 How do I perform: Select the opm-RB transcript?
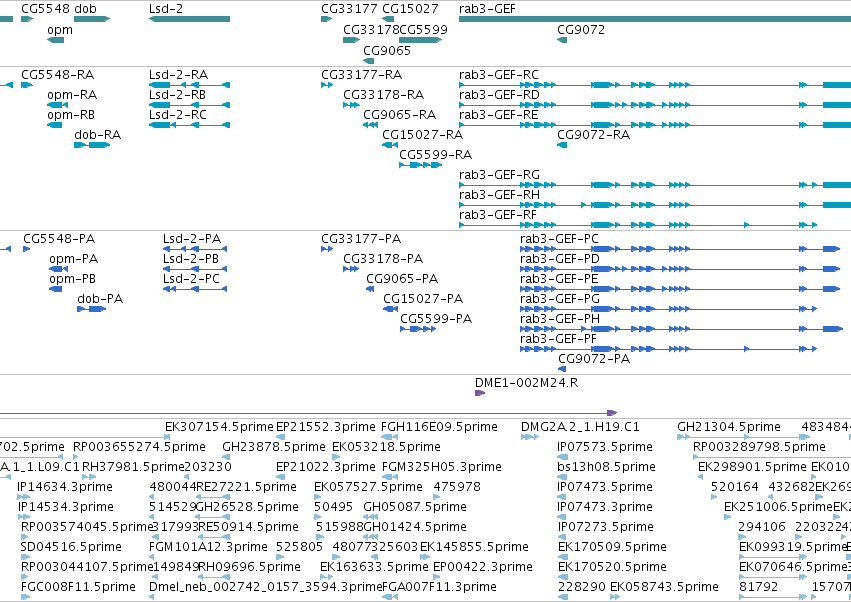point(71,115)
